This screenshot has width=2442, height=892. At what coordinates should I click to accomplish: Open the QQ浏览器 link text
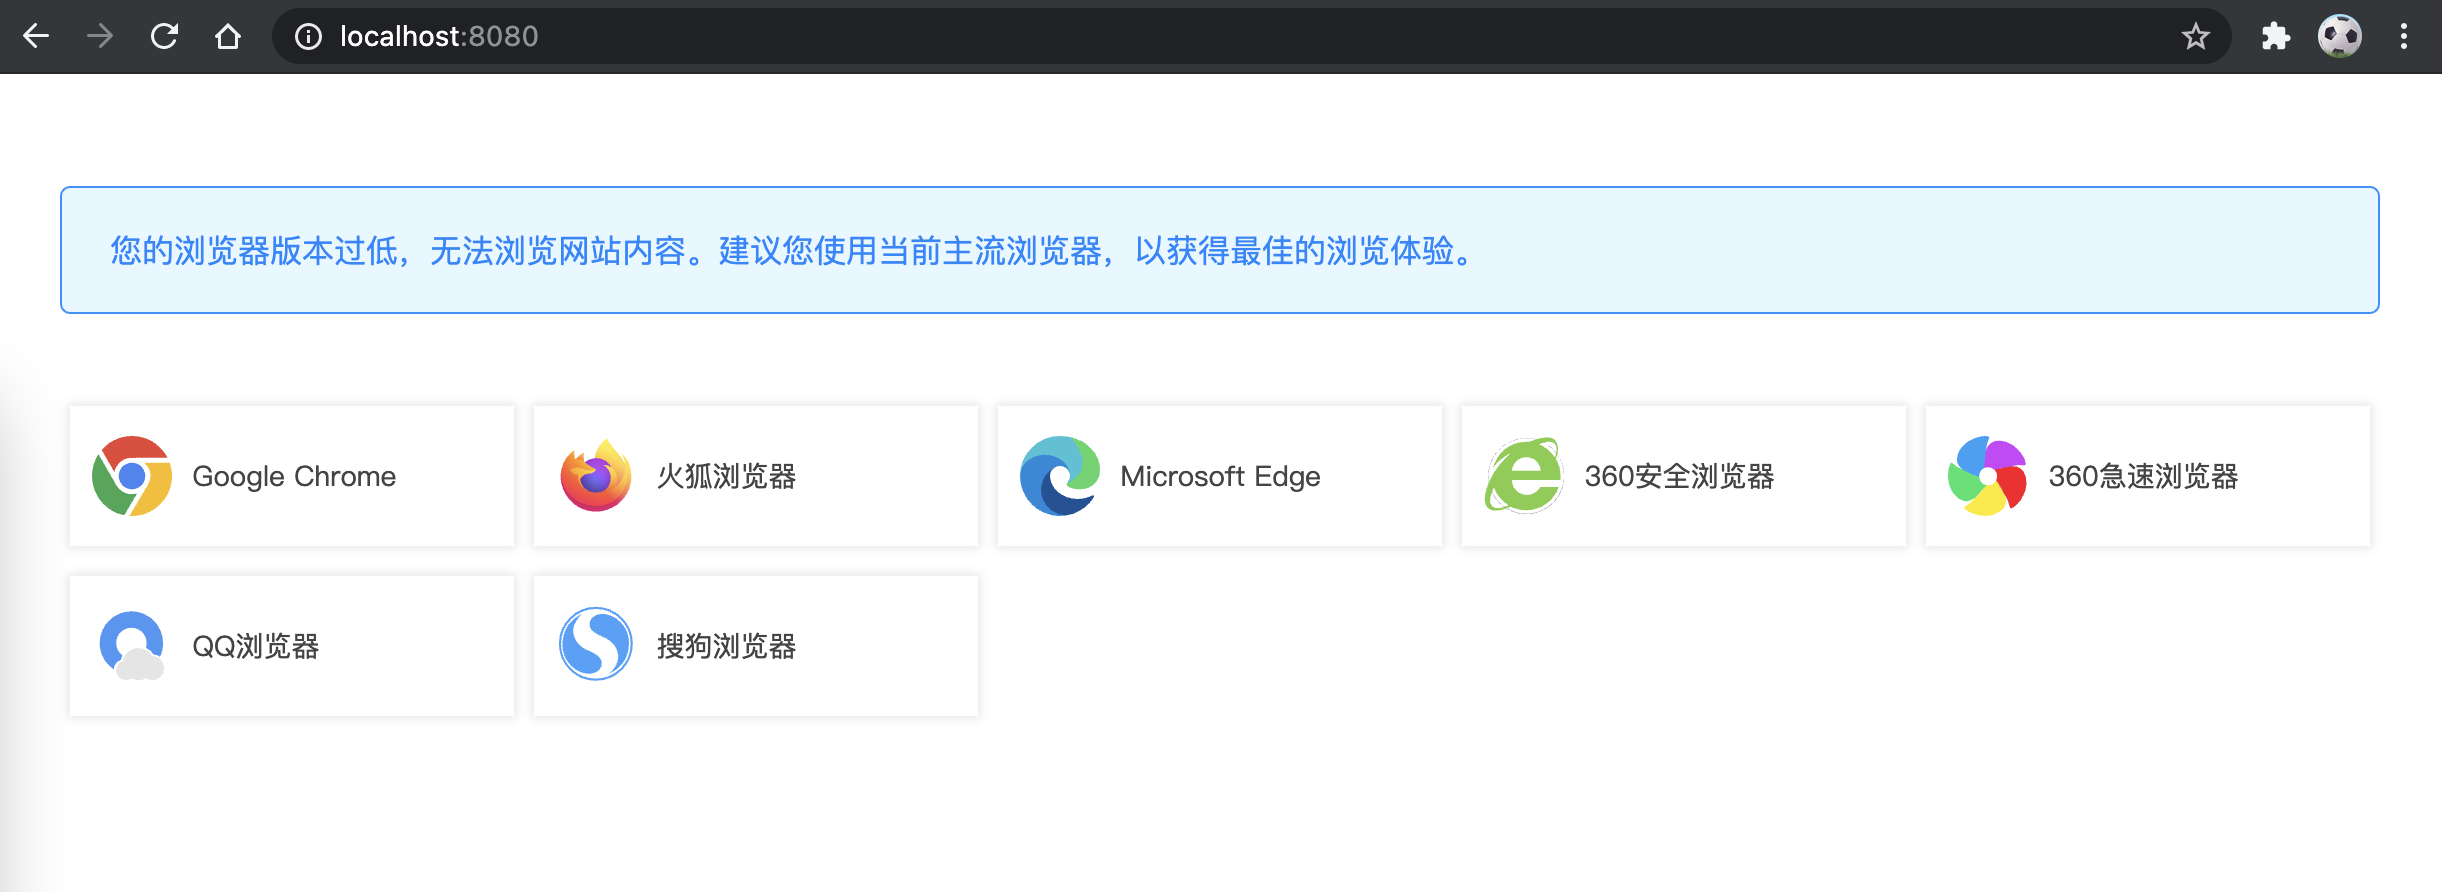(255, 646)
